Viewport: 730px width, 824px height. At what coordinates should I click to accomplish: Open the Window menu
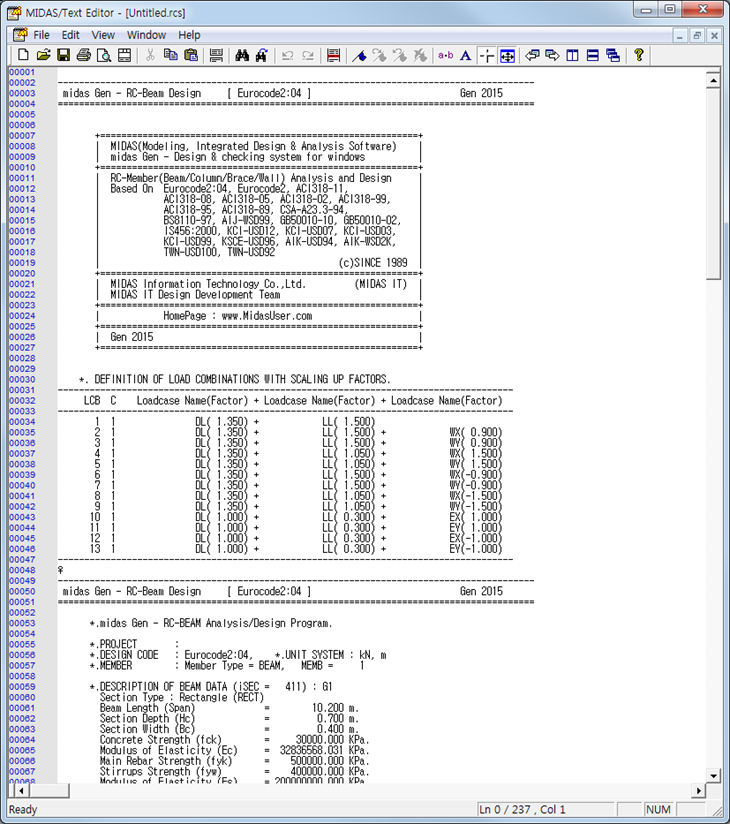coord(147,35)
